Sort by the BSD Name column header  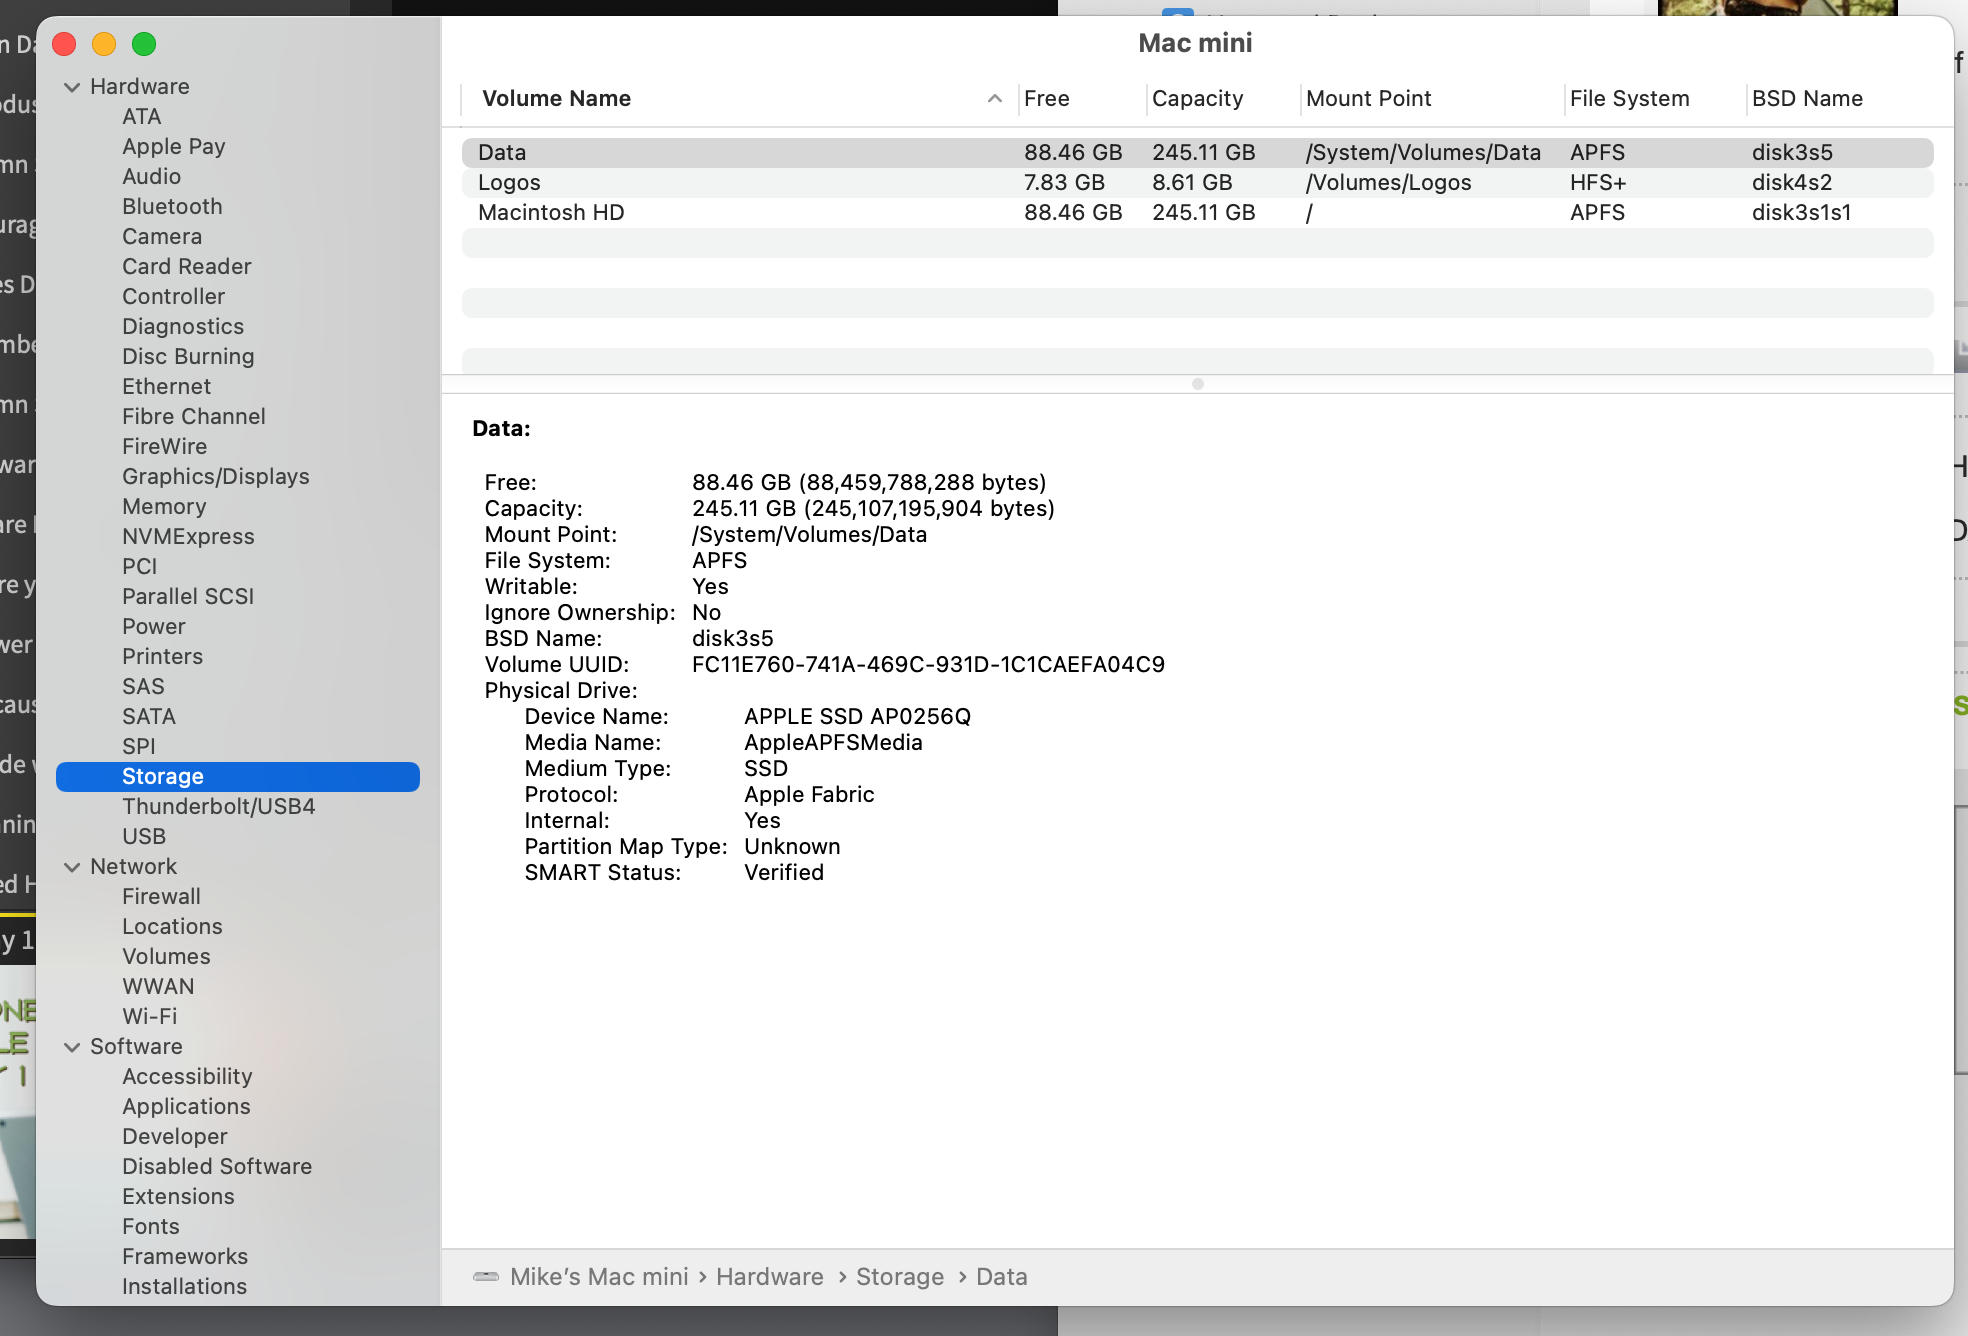pos(1806,98)
